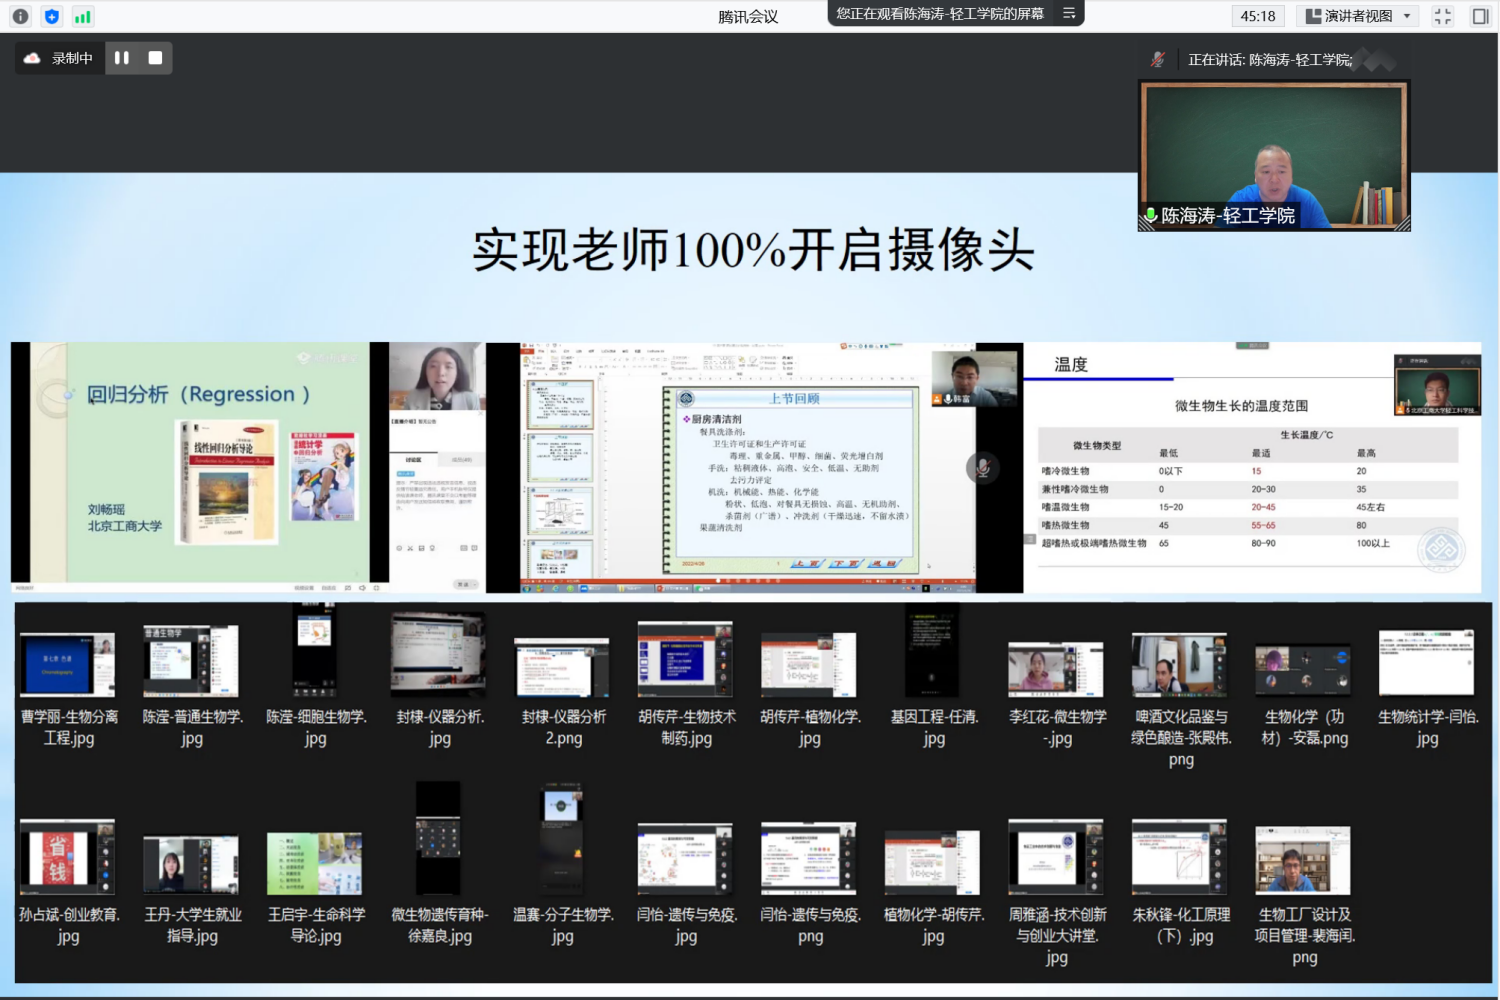Click the cloud icon next to 录制中

point(30,57)
